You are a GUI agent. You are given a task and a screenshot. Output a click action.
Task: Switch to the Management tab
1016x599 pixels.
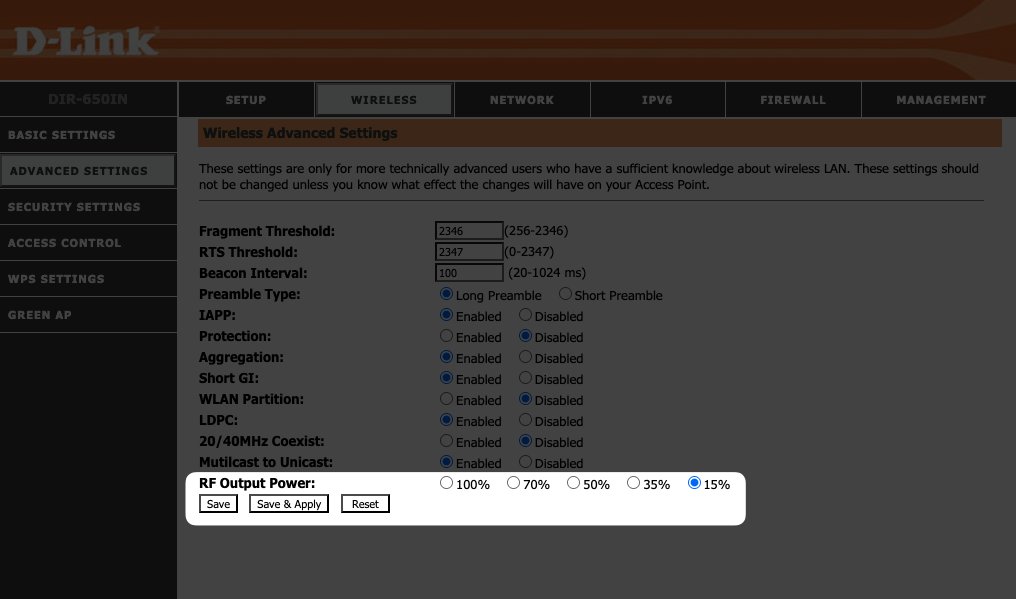pos(940,100)
